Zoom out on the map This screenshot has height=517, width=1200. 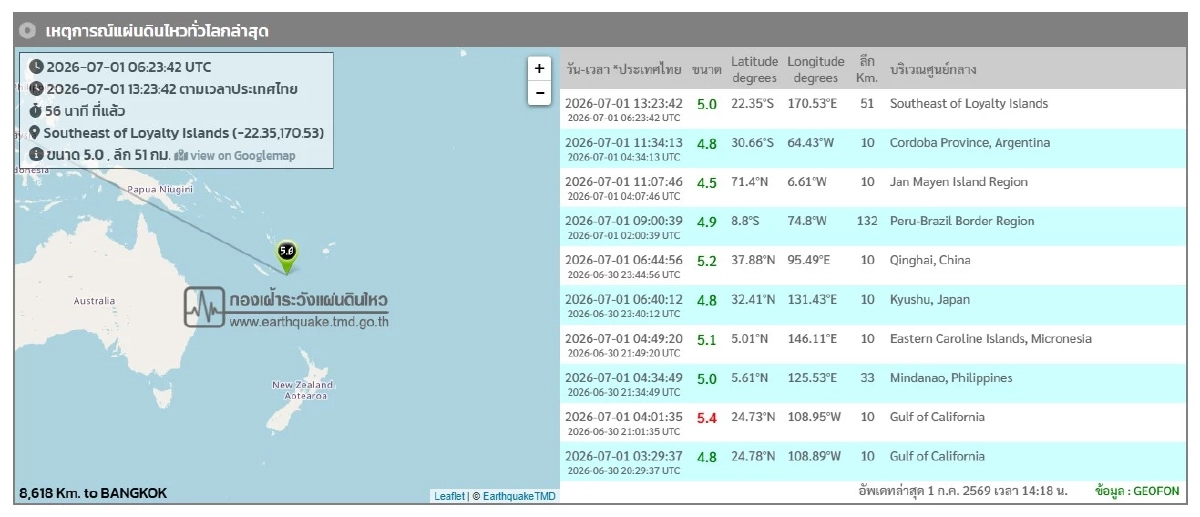click(539, 93)
